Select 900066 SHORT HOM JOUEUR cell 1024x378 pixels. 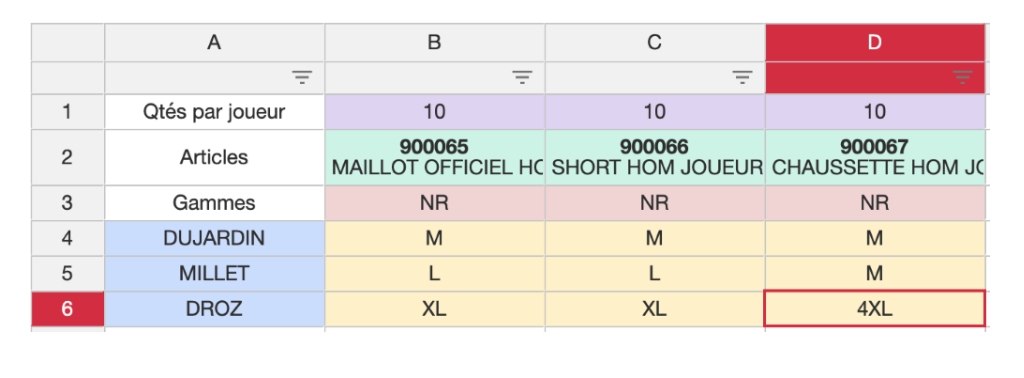[655, 157]
